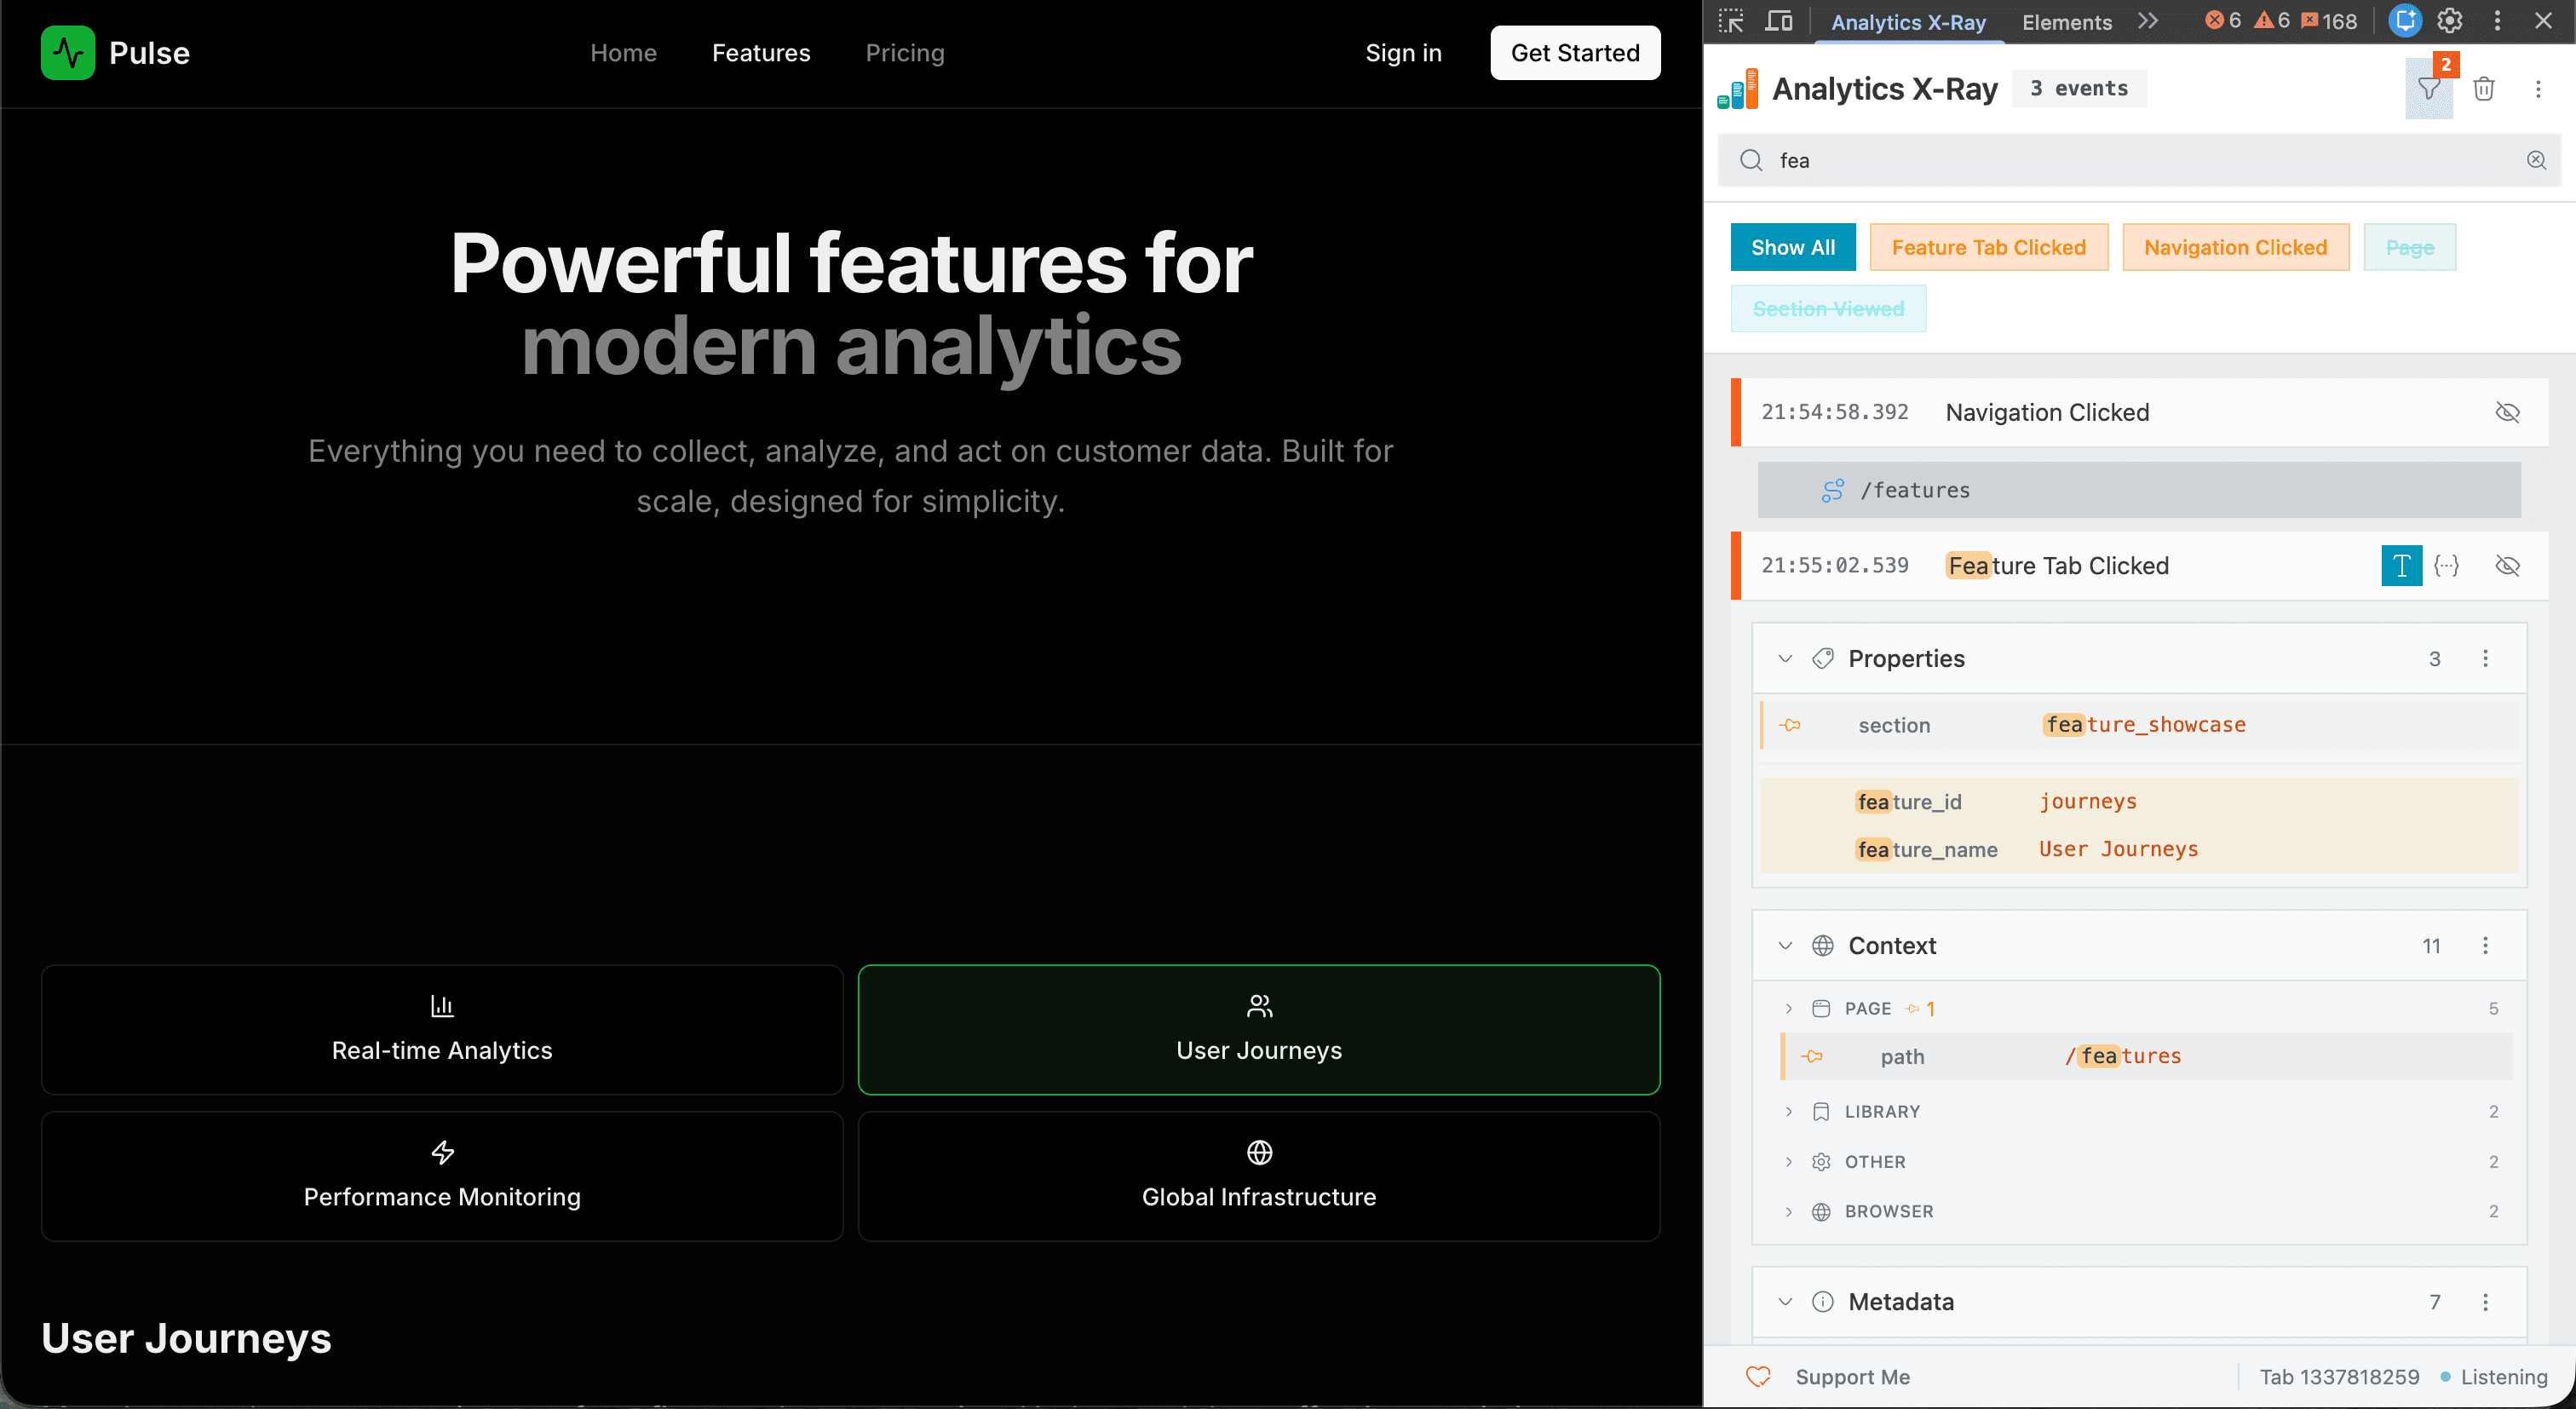The image size is (2576, 1409).
Task: Click the Sign in link
Action: click(1403, 53)
